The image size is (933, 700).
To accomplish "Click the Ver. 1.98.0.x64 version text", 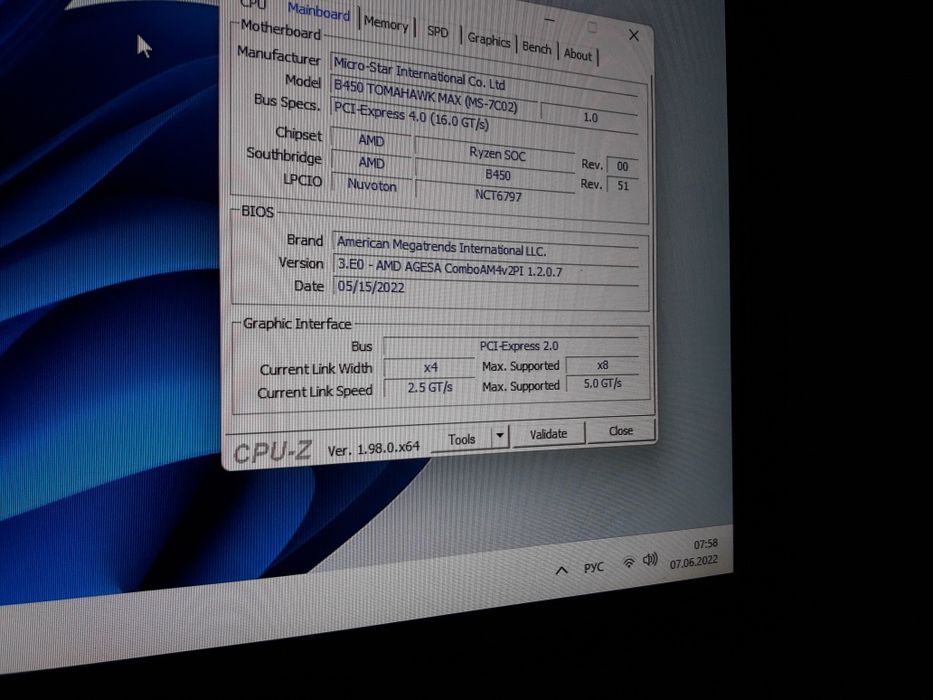I will click(373, 449).
